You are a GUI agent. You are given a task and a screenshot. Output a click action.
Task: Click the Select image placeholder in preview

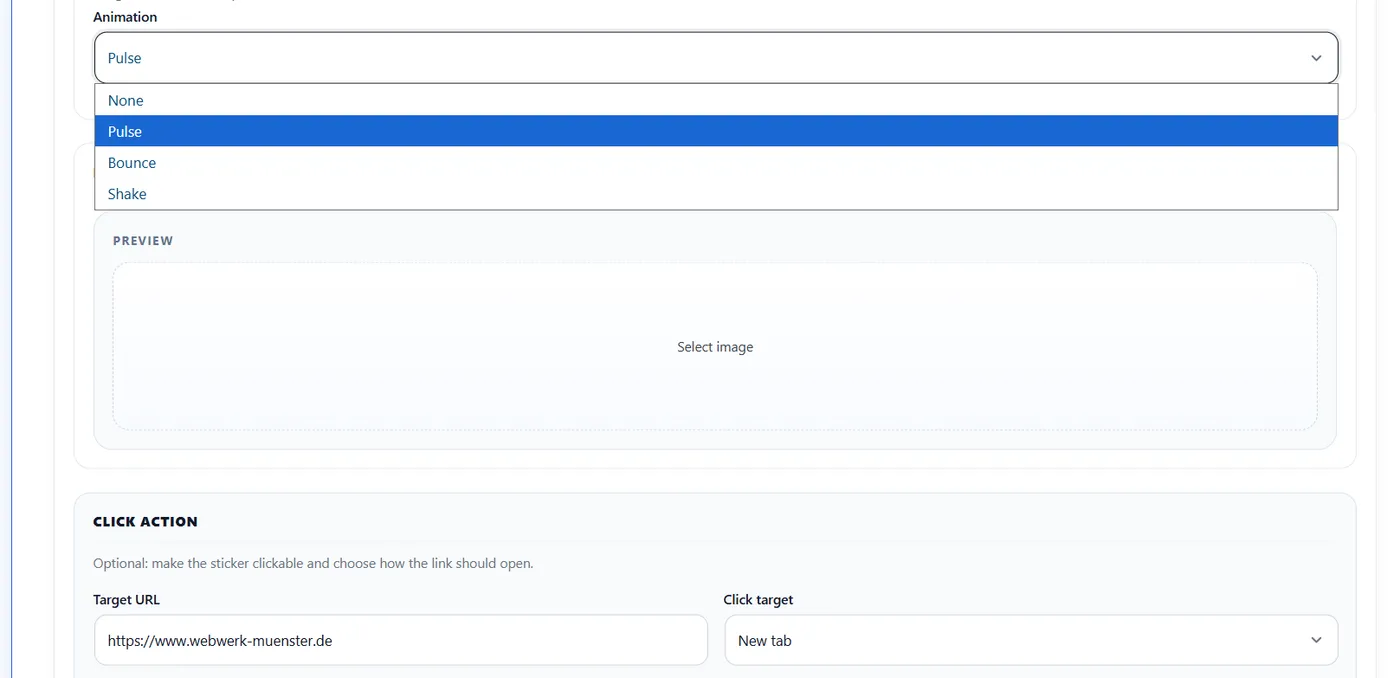point(715,347)
